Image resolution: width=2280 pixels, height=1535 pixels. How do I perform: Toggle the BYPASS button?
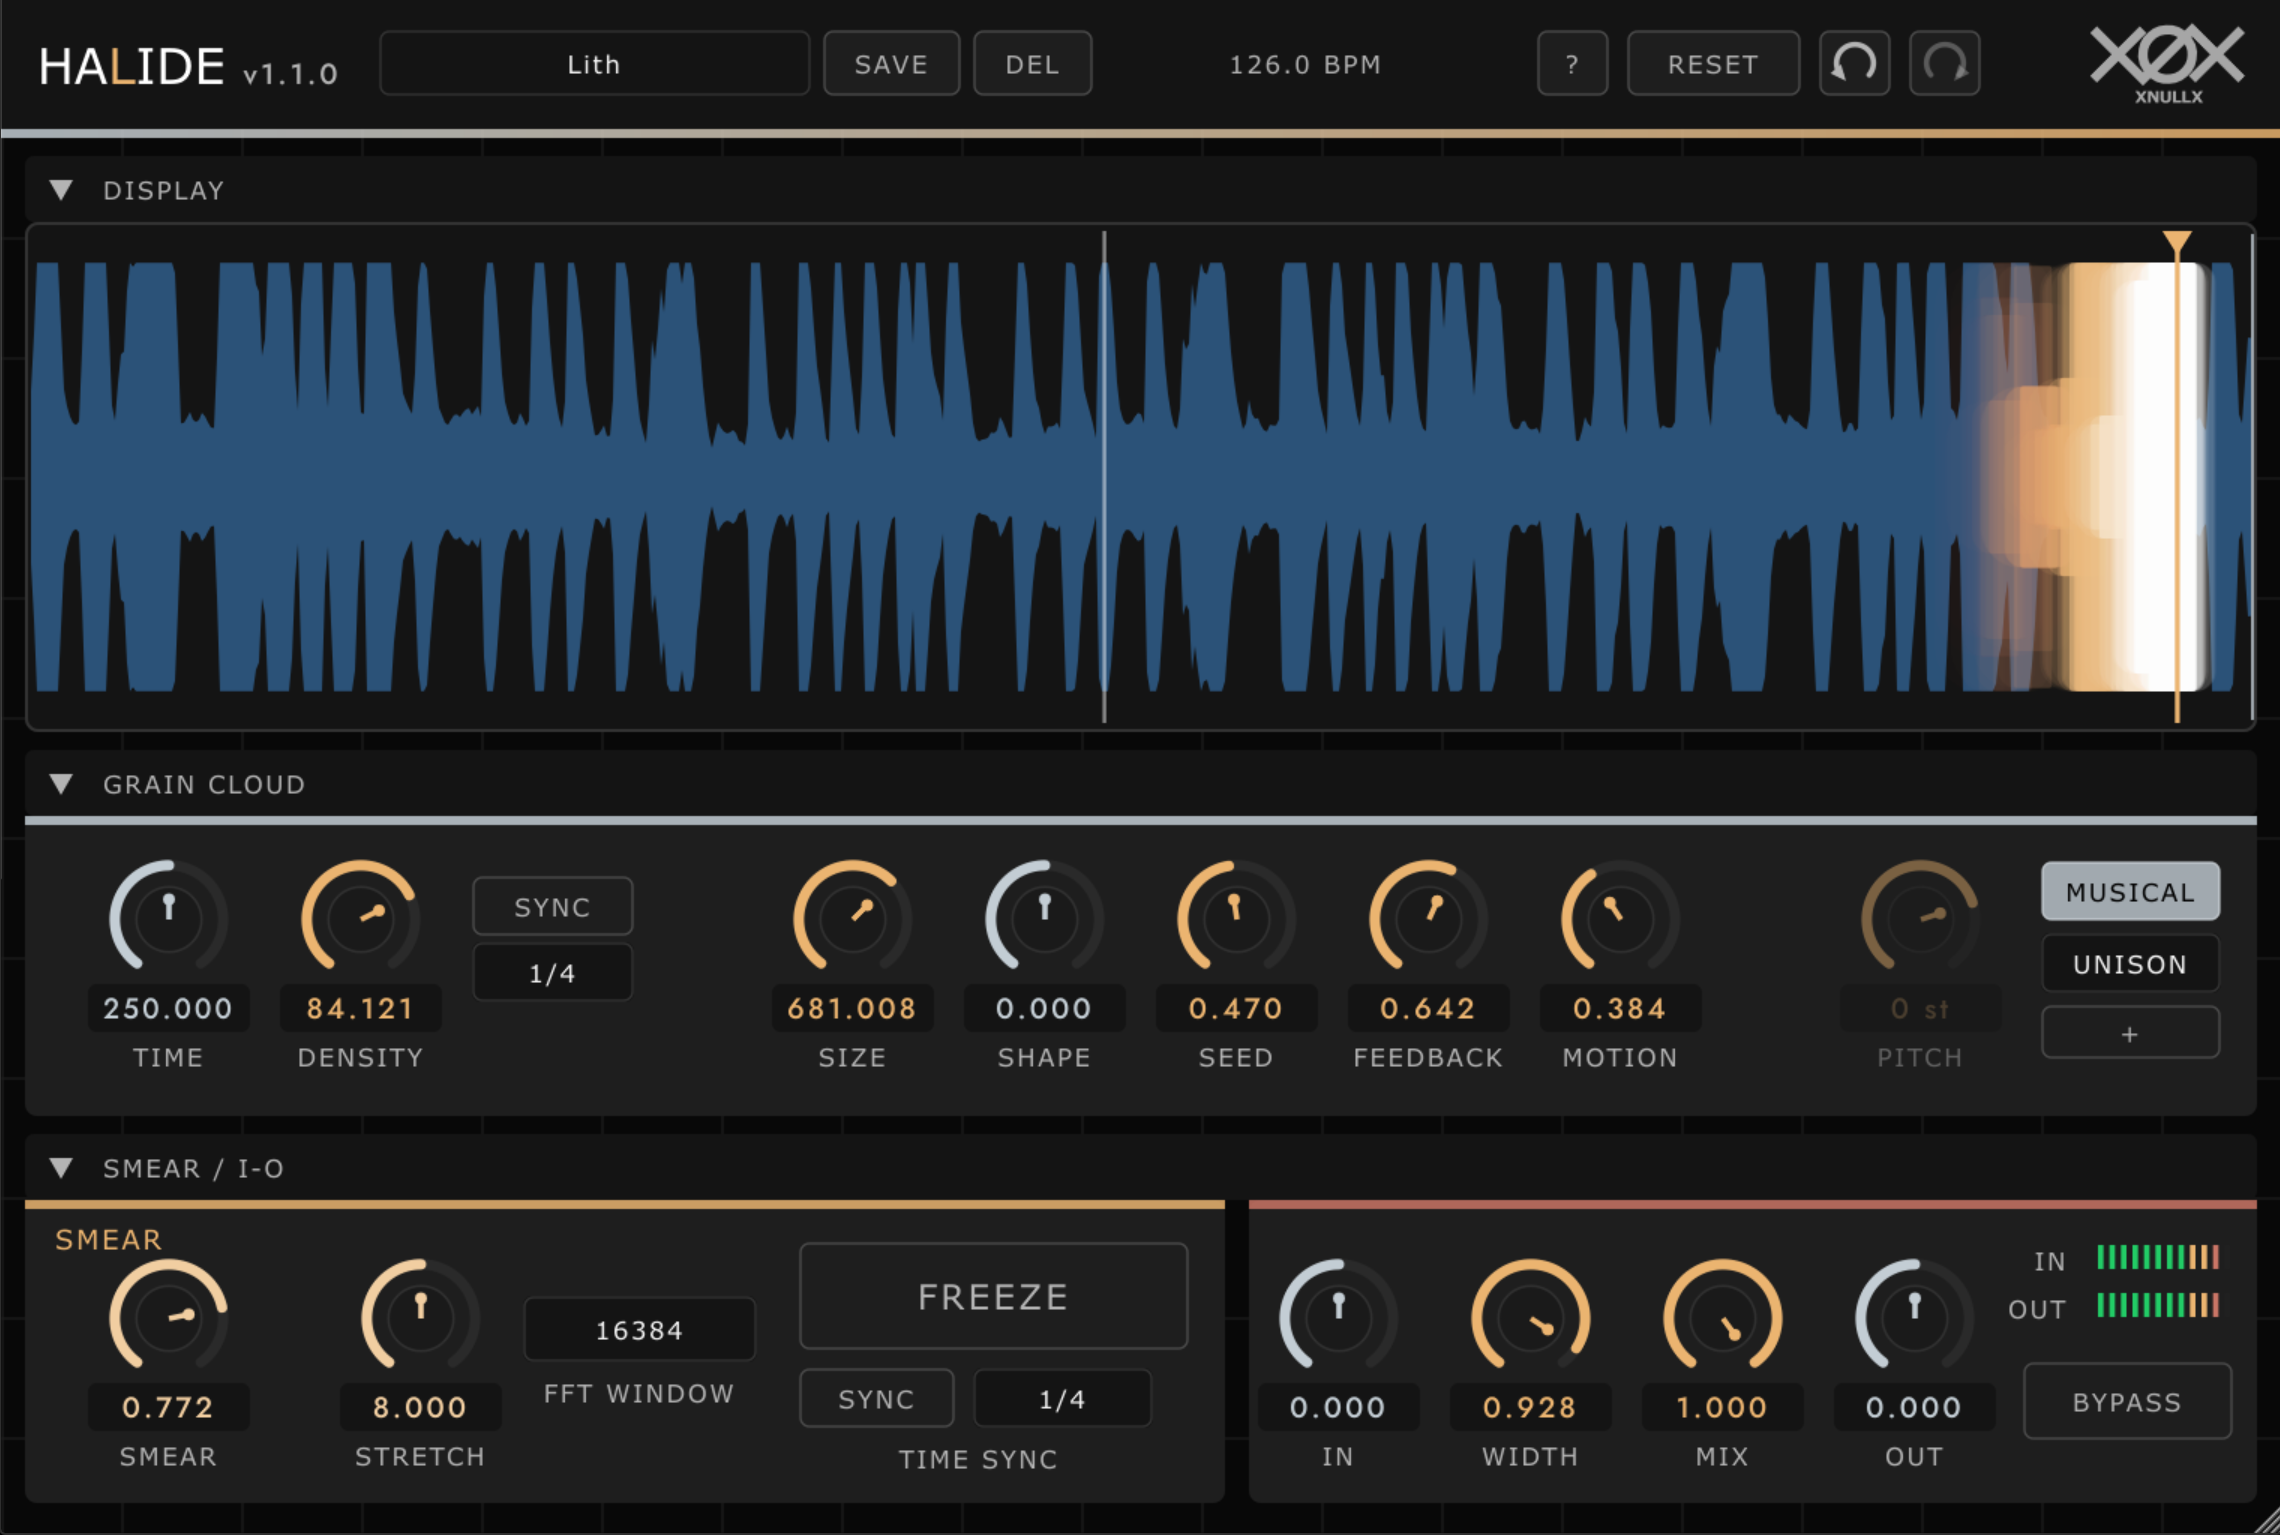point(2127,1402)
